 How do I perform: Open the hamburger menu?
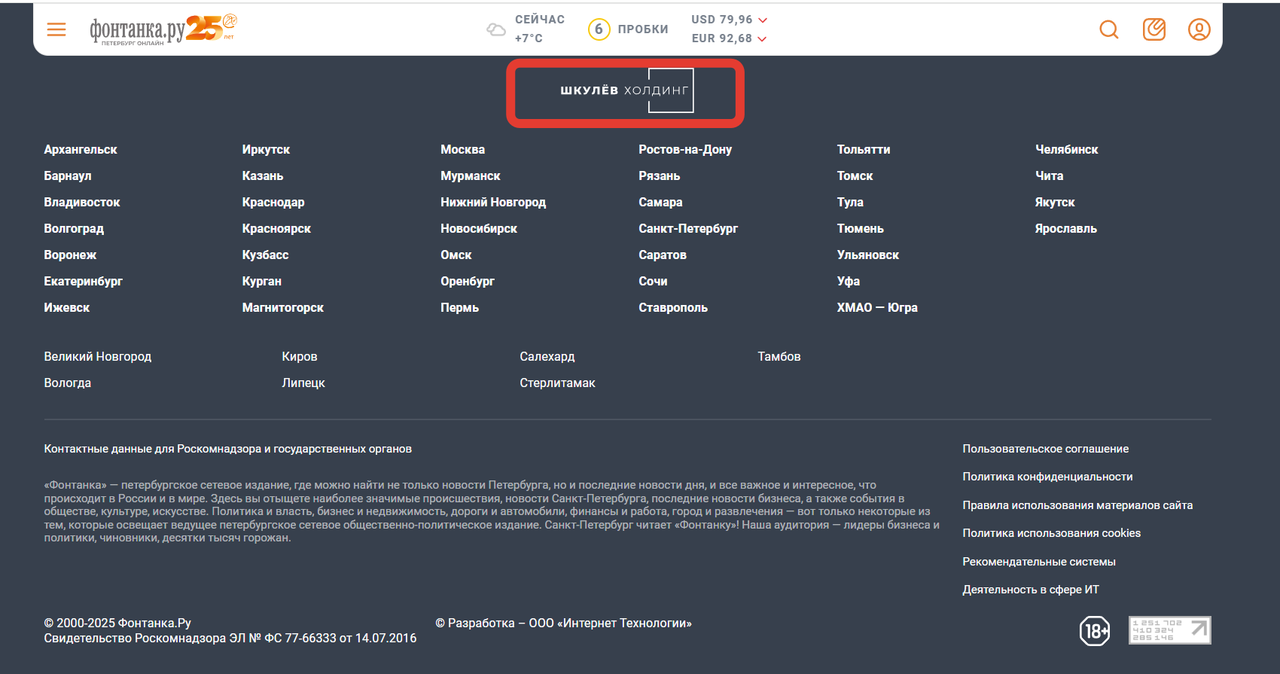tap(56, 29)
